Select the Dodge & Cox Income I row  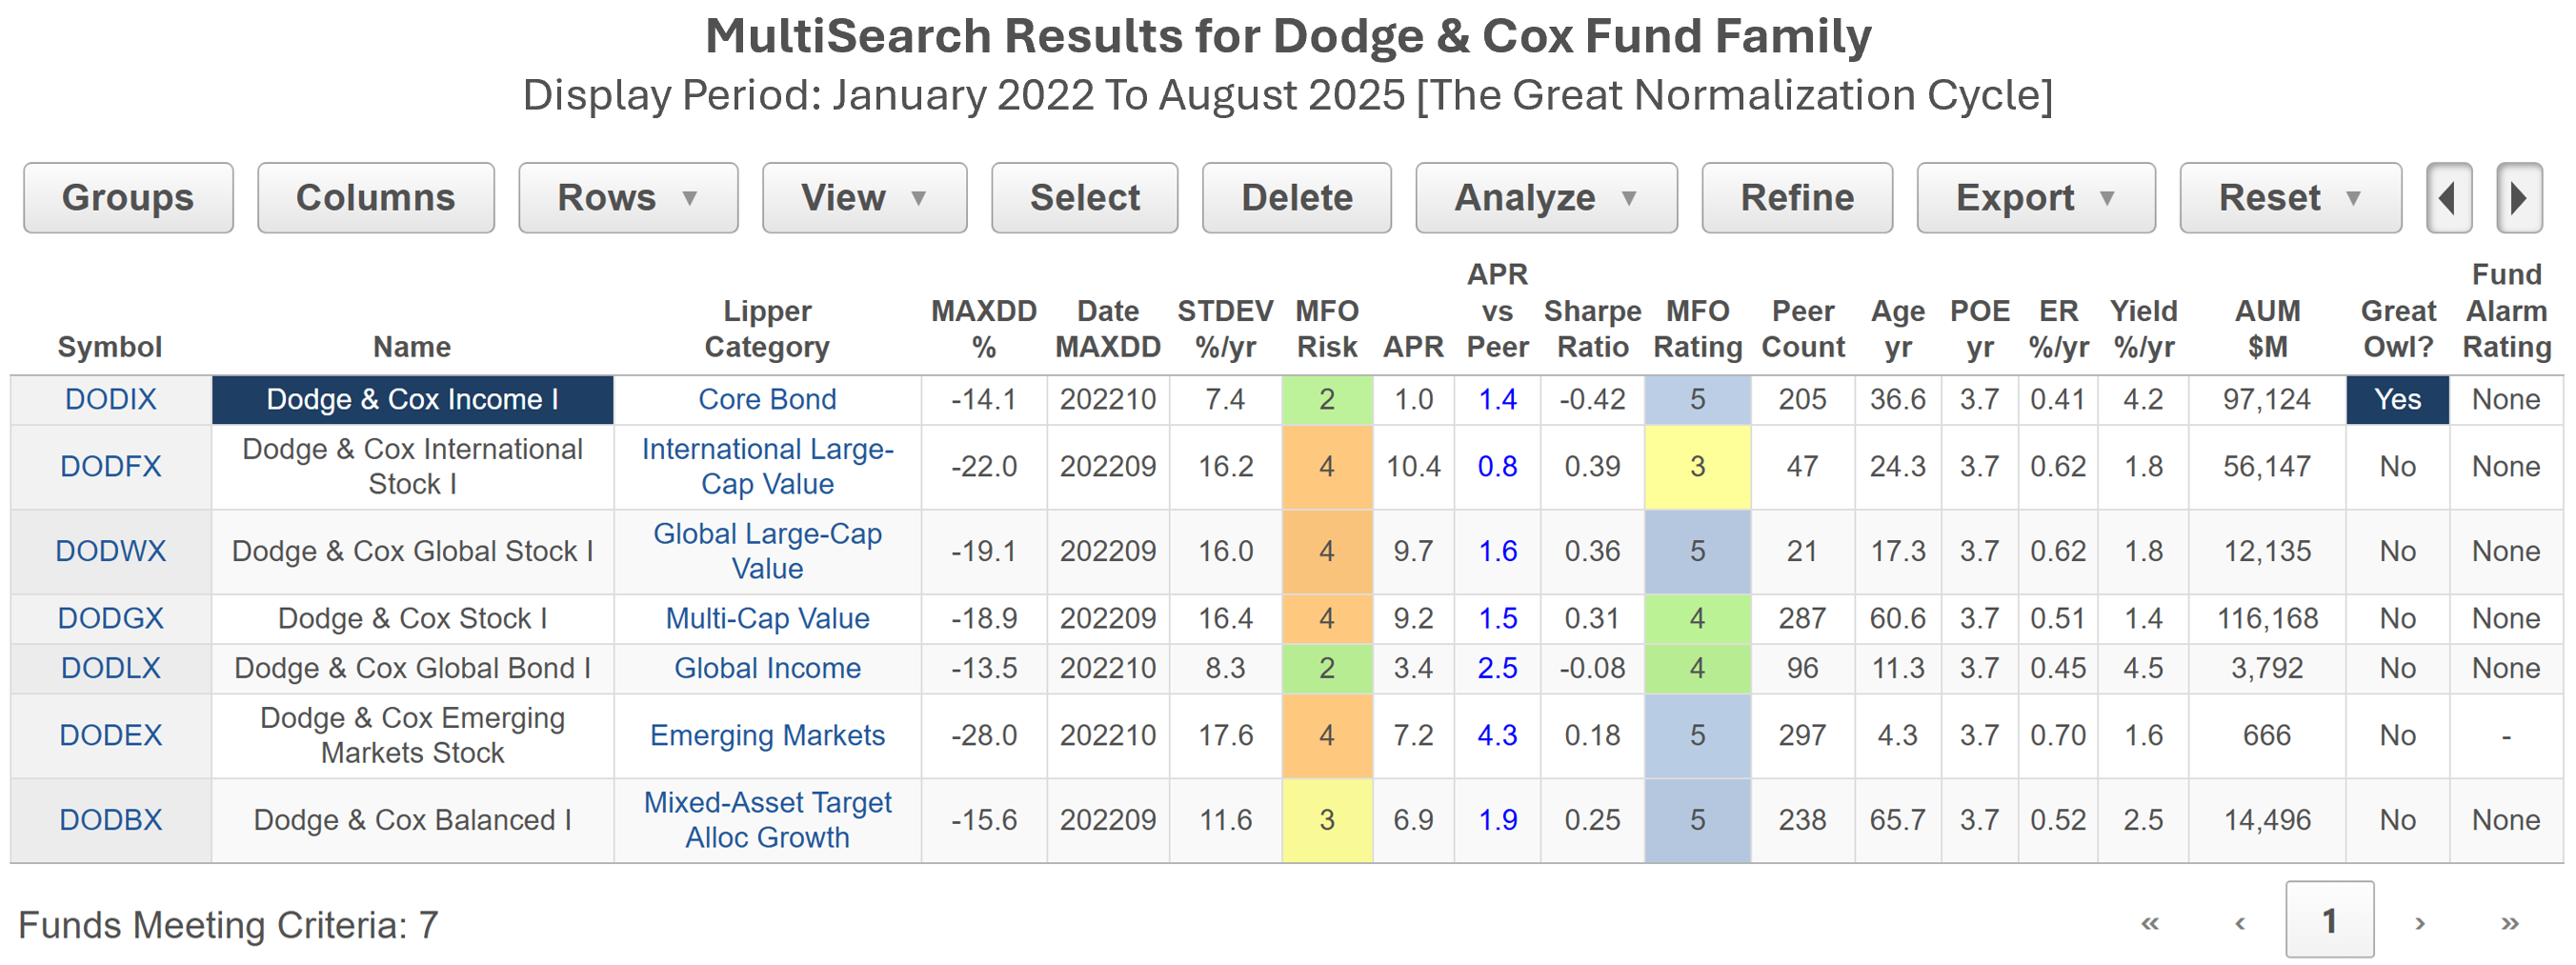412,399
